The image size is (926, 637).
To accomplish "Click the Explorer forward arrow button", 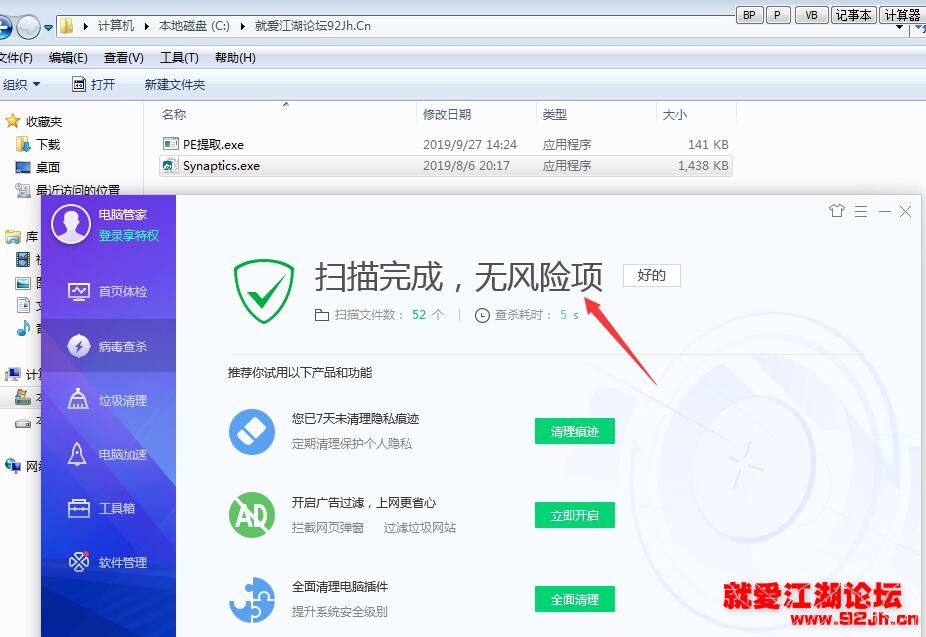I will click(x=28, y=27).
